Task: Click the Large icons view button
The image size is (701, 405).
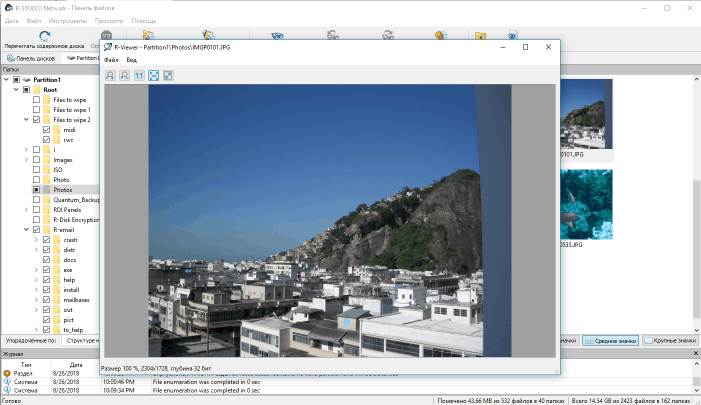Action: (670, 341)
